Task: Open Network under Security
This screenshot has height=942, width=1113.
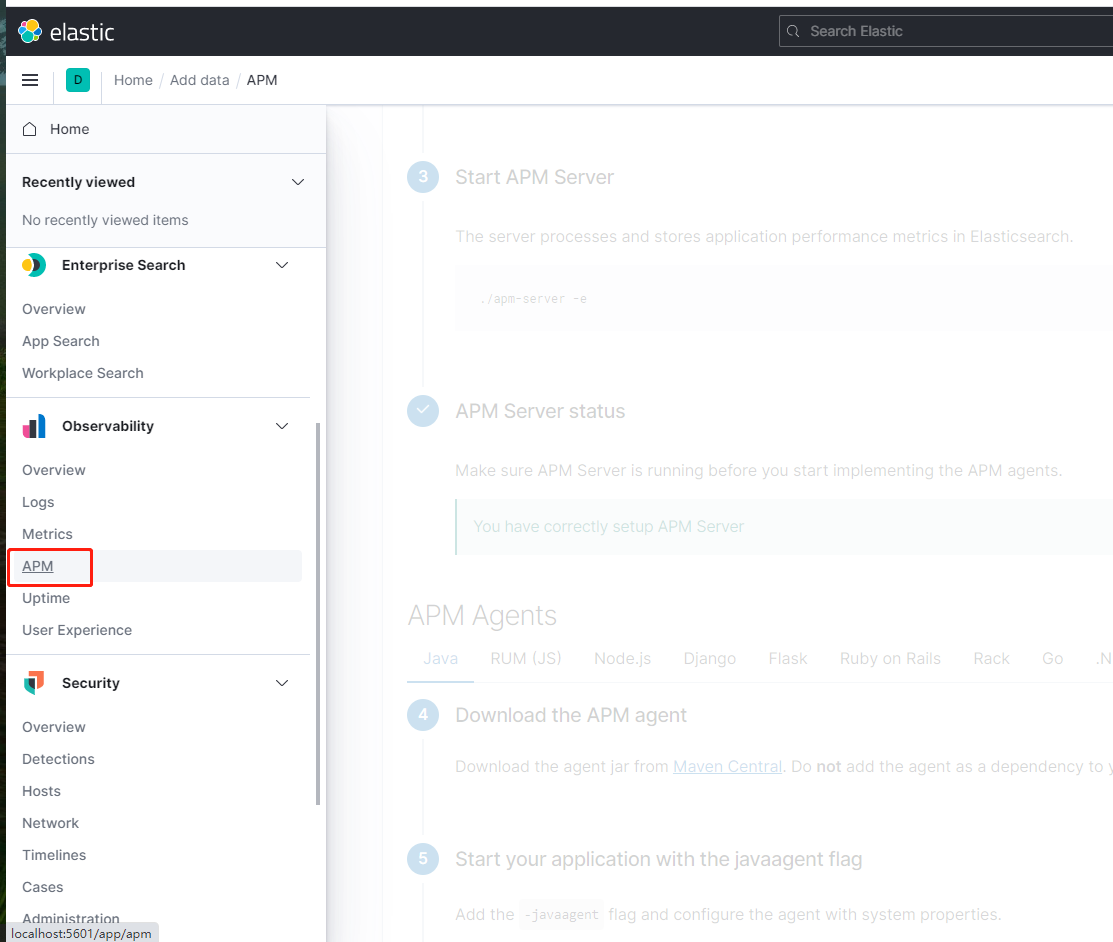Action: click(x=50, y=823)
